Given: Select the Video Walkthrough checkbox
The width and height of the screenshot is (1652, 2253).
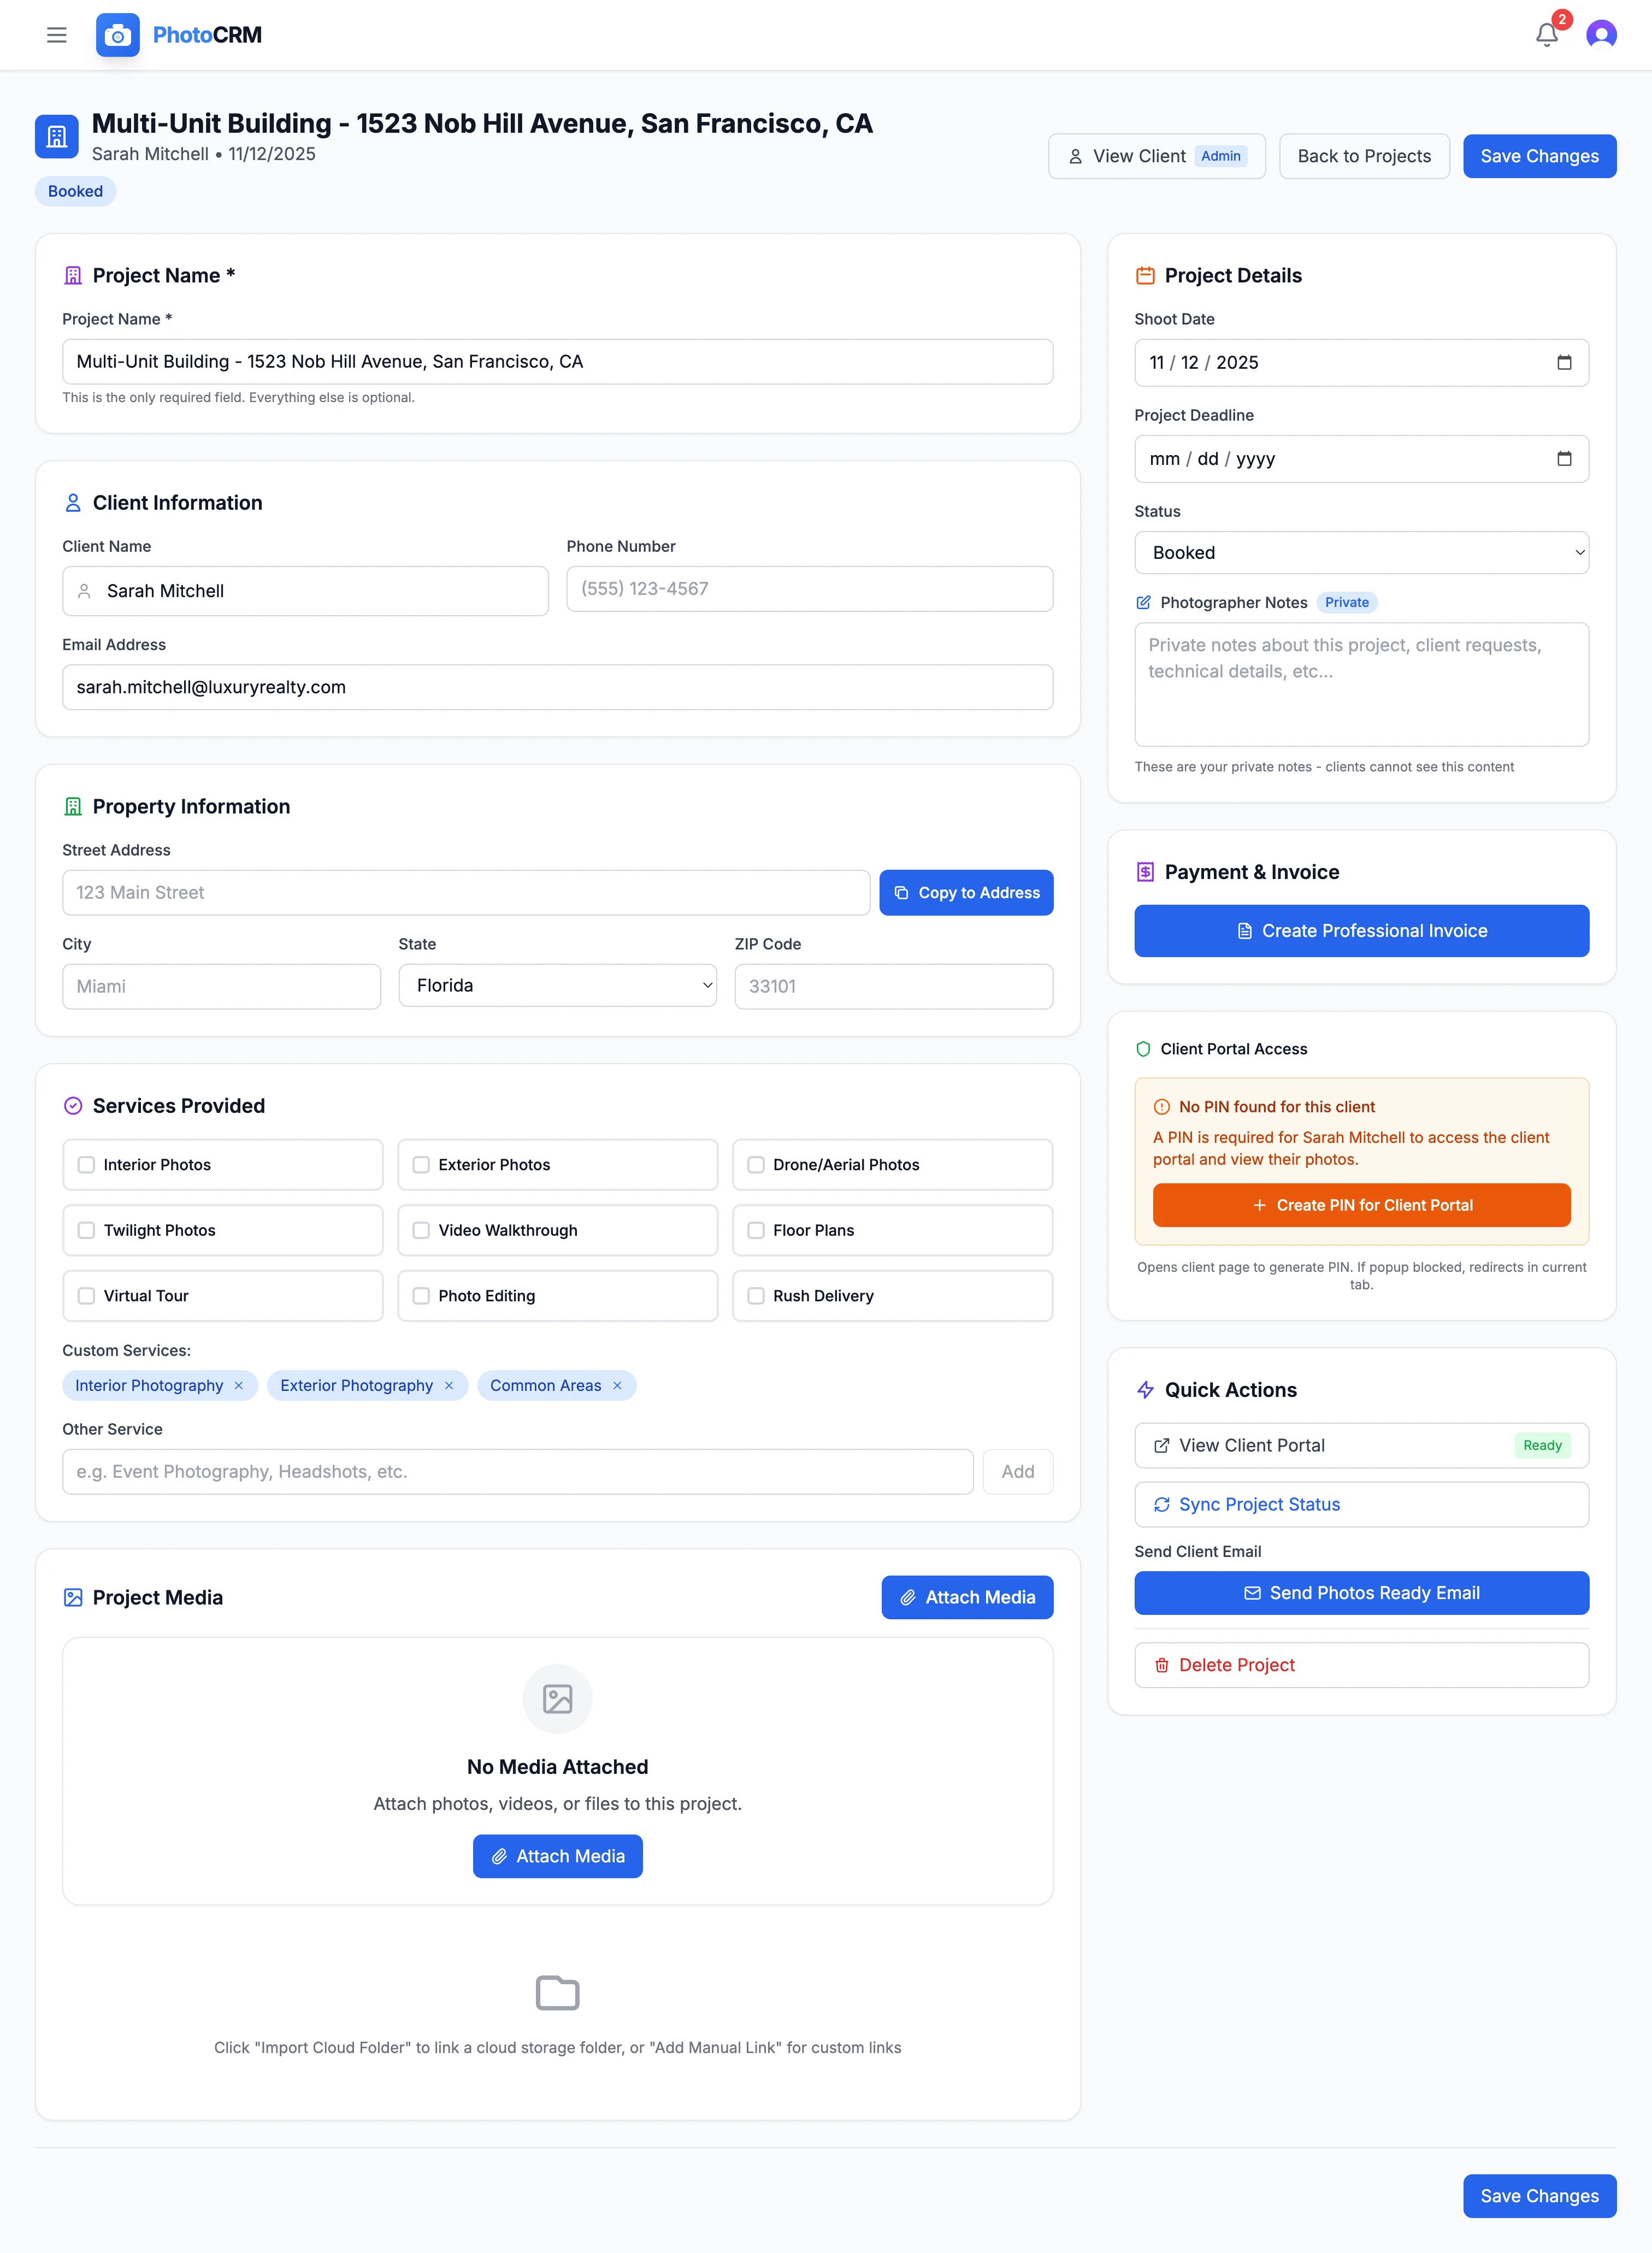Looking at the screenshot, I should coord(421,1230).
